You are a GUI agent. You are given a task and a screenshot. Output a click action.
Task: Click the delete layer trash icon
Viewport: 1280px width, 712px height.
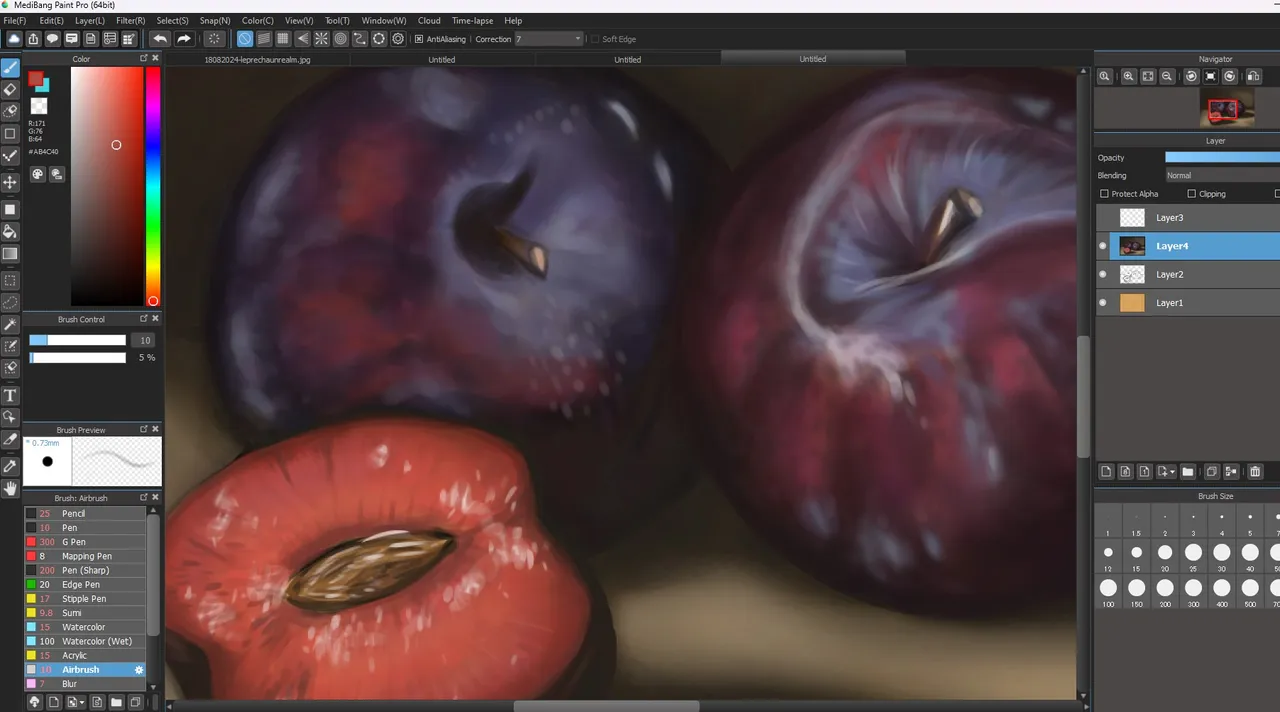pos(1256,472)
